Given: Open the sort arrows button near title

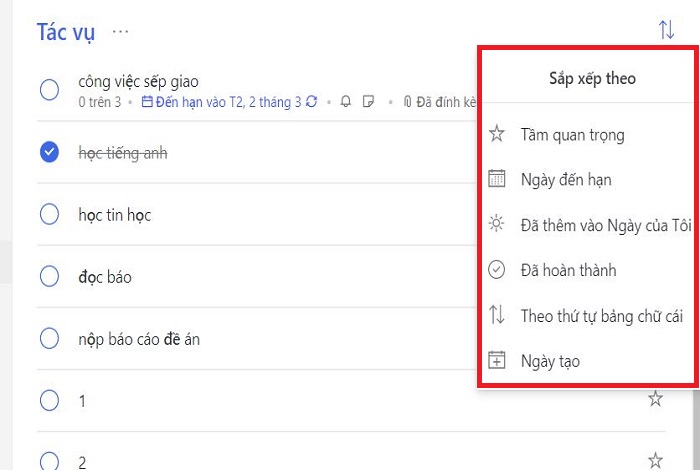Looking at the screenshot, I should (666, 29).
